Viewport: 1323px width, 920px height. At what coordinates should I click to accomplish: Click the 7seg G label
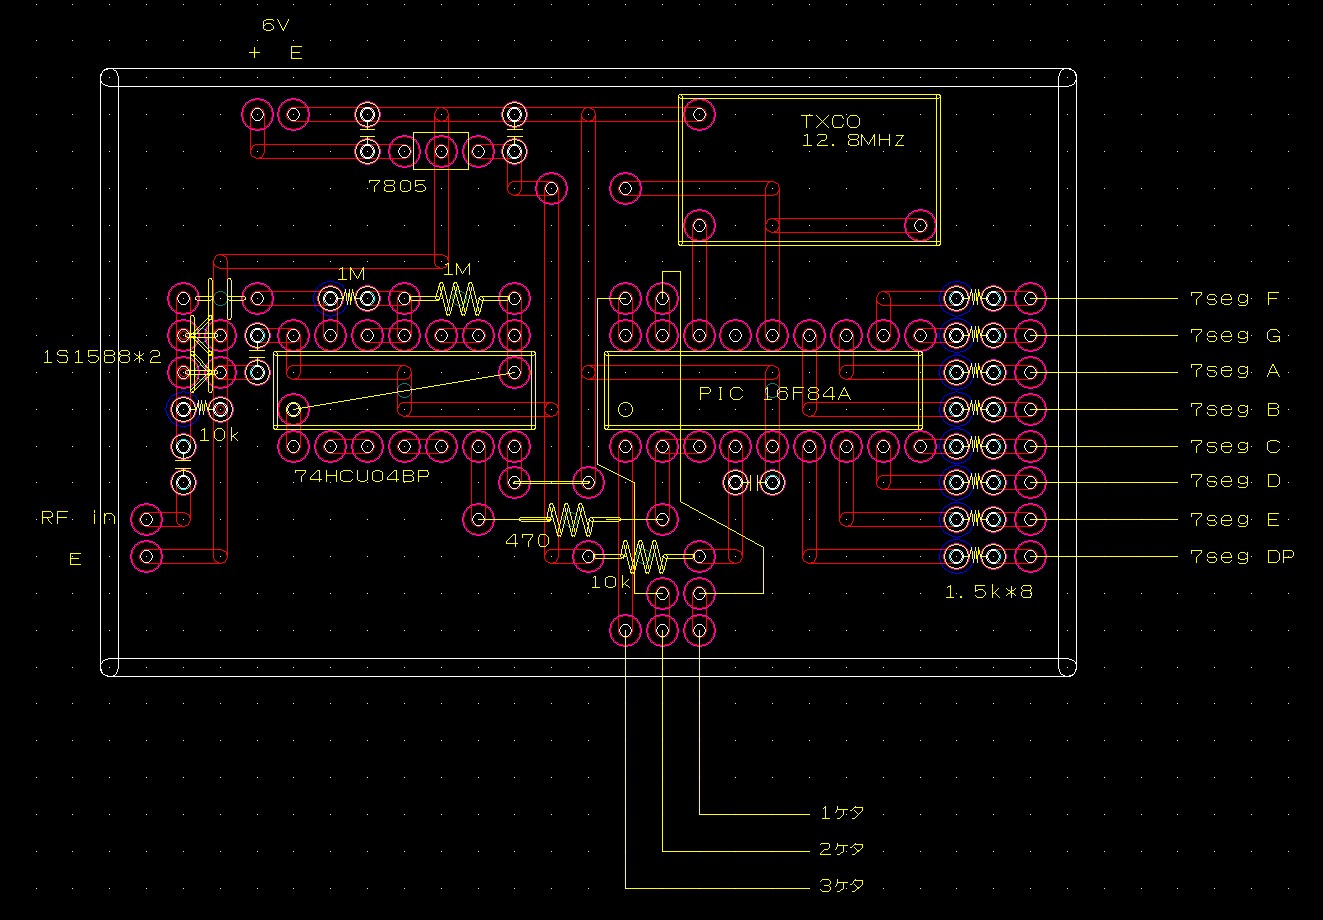(1235, 335)
